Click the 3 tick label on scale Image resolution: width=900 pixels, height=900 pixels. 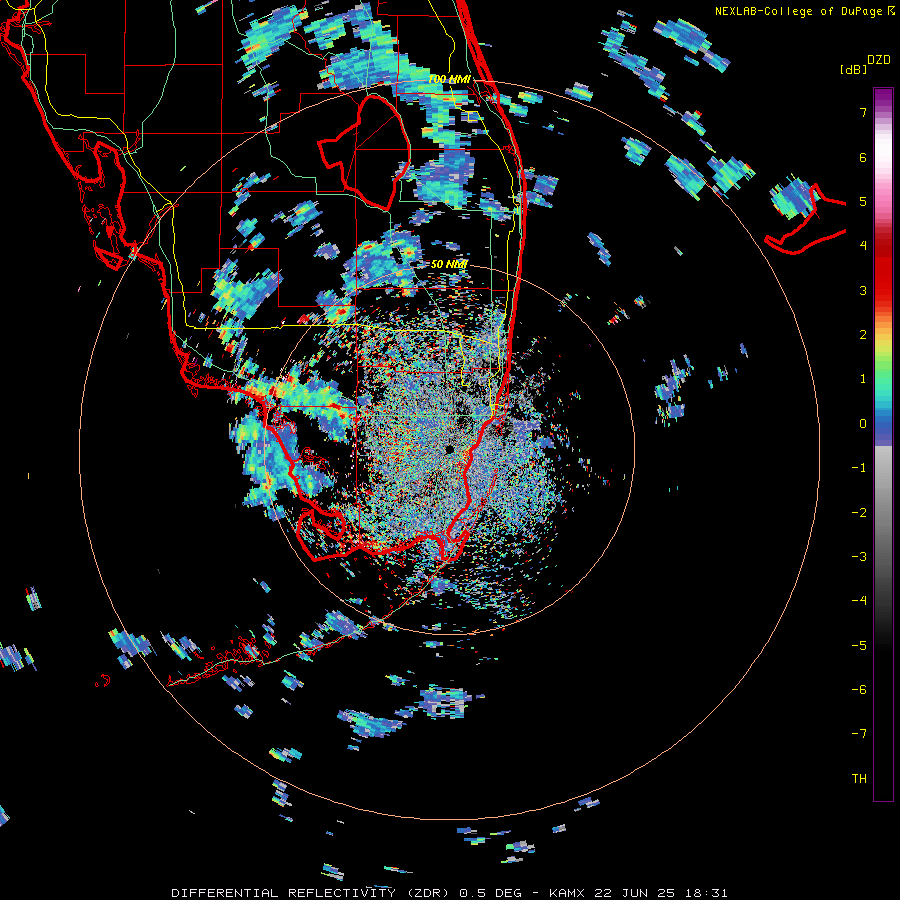click(x=863, y=290)
